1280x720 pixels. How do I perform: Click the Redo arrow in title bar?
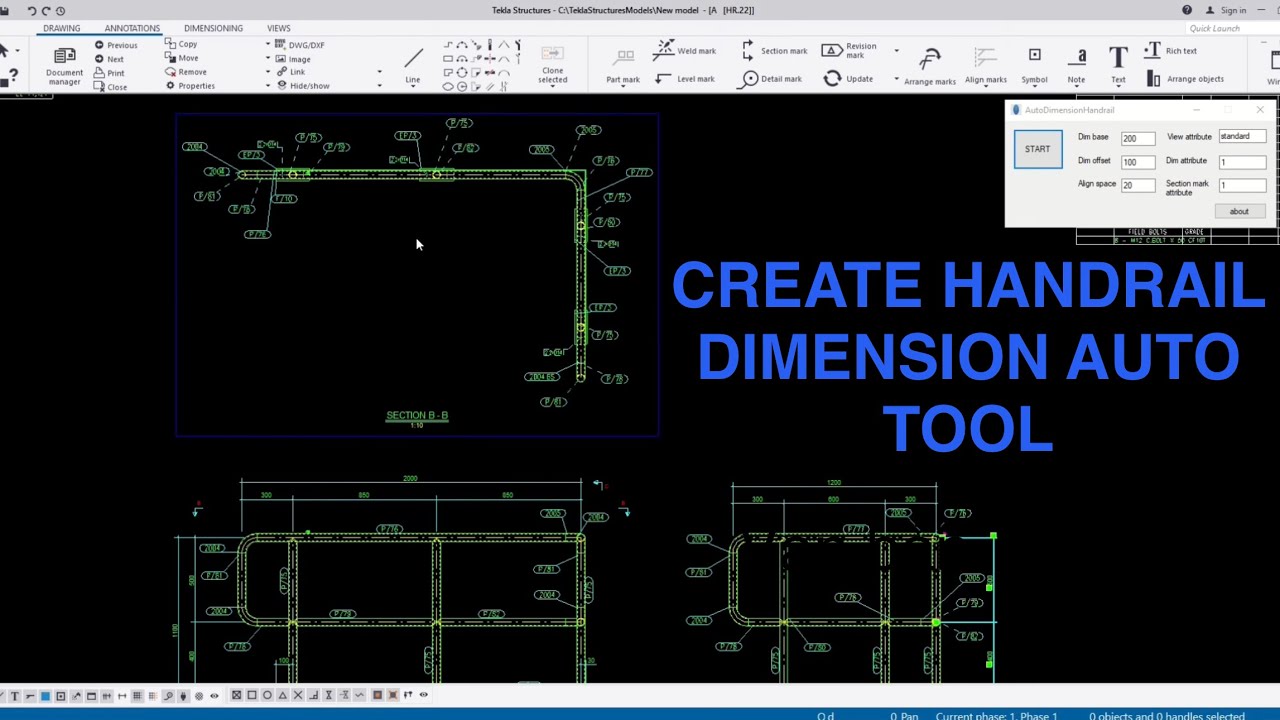pyautogui.click(x=46, y=10)
